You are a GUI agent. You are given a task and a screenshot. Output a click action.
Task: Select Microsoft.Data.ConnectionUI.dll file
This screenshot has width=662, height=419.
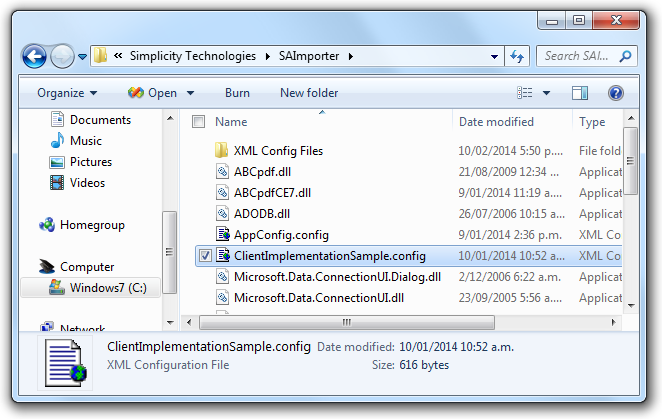pos(319,298)
